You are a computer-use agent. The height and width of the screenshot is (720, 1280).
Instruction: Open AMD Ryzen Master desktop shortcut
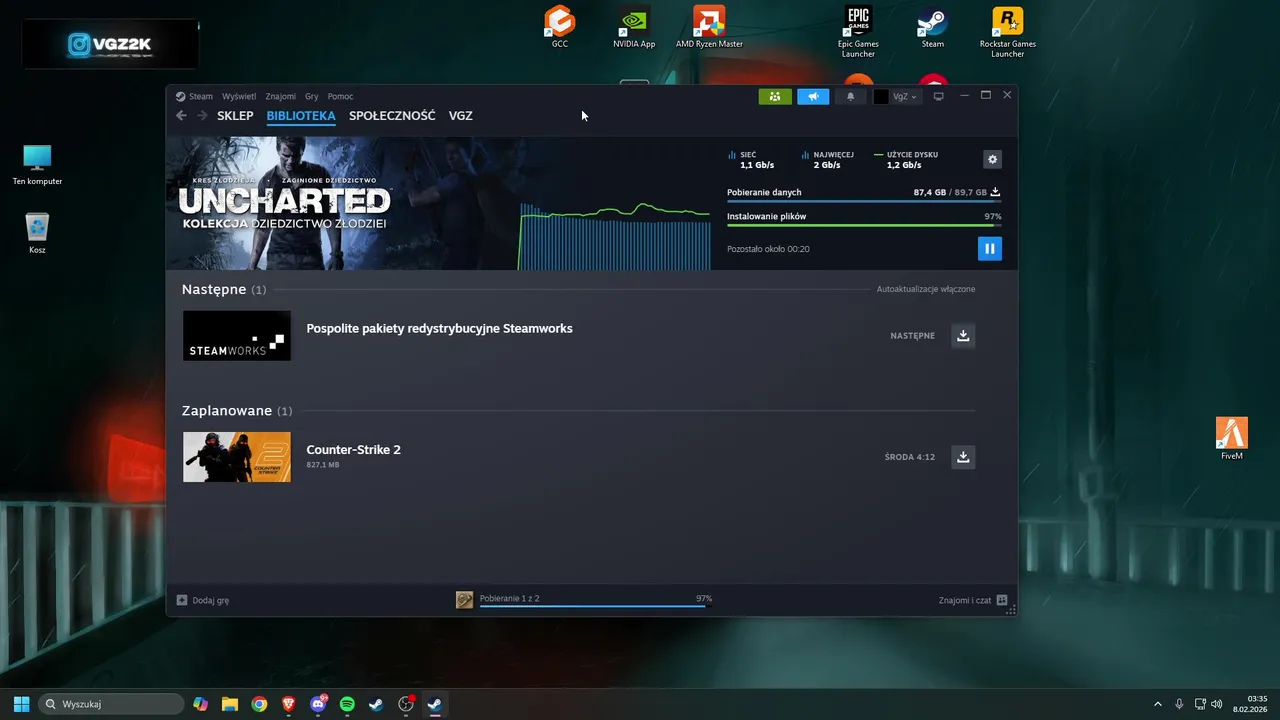point(709,27)
